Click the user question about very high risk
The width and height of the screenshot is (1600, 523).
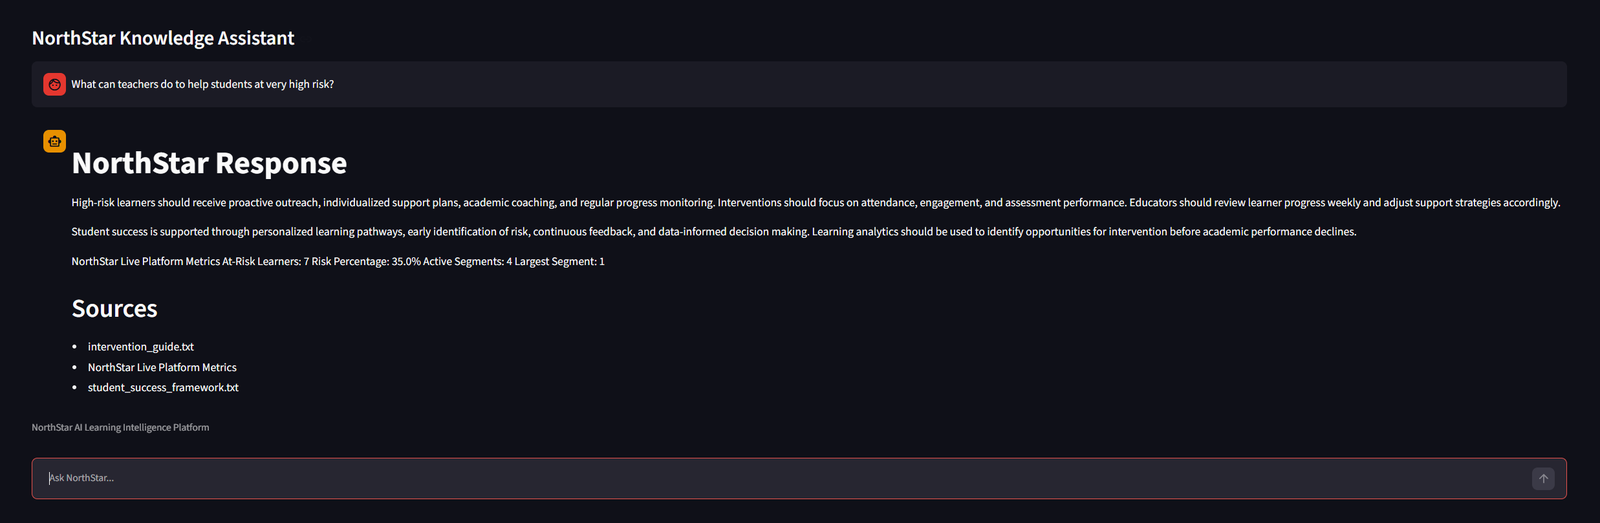point(203,85)
